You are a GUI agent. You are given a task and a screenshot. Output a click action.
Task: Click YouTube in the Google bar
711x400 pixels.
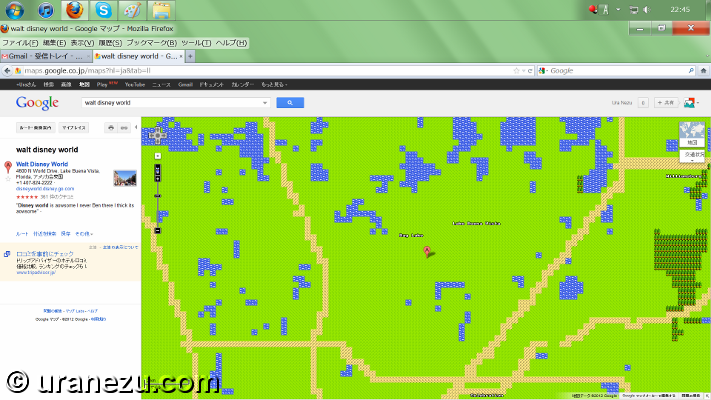point(135,84)
